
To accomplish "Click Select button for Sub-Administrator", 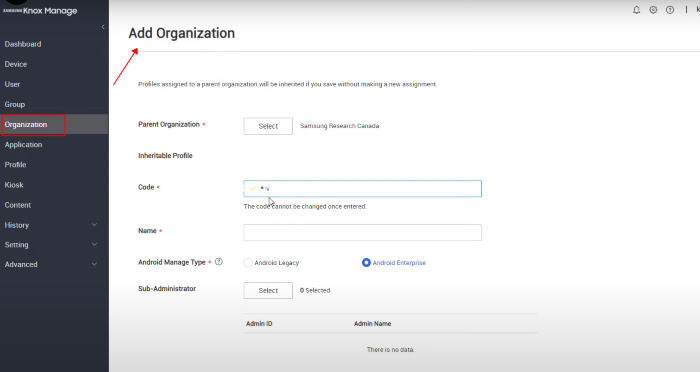I will pos(268,290).
